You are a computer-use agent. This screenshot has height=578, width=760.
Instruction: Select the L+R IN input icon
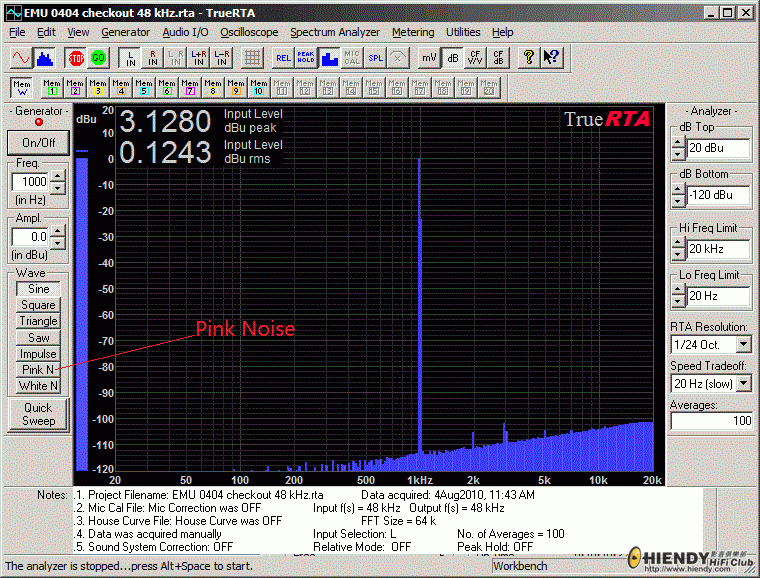click(199, 58)
